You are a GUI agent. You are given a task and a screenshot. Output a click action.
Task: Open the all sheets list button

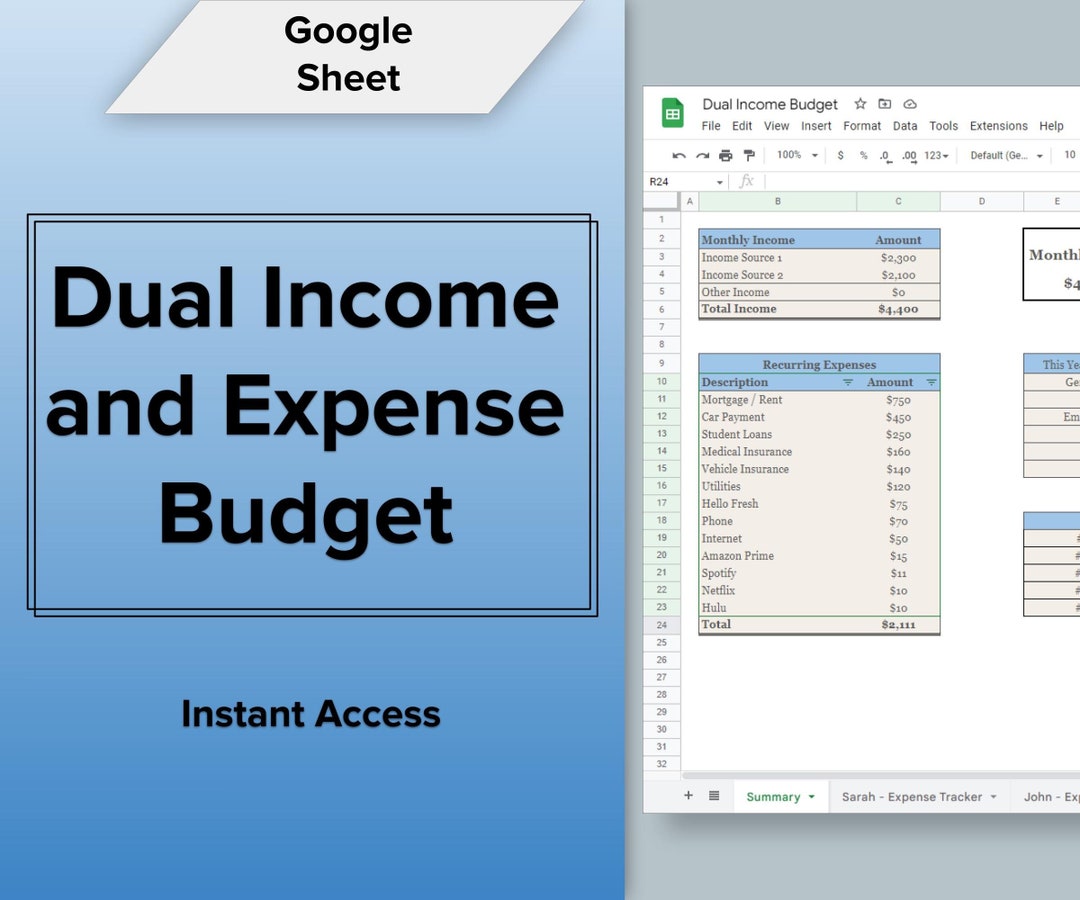pos(712,795)
